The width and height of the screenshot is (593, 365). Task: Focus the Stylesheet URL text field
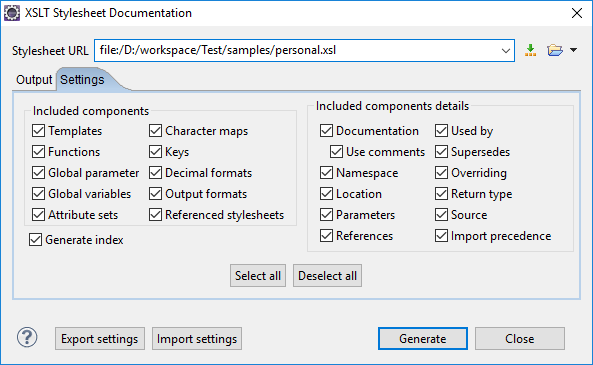click(x=297, y=50)
